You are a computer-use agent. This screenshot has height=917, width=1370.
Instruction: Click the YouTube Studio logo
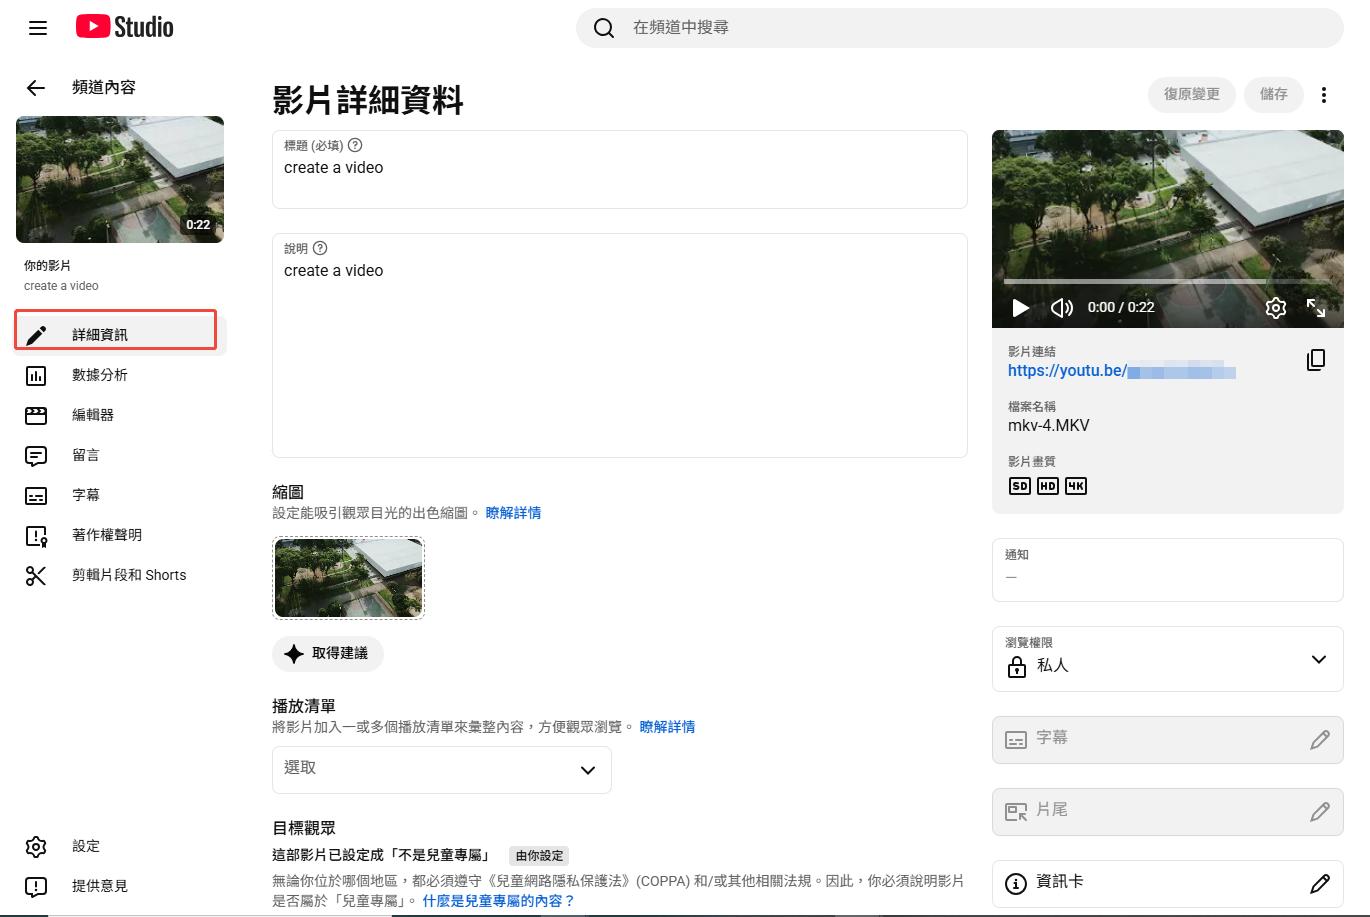coord(125,27)
